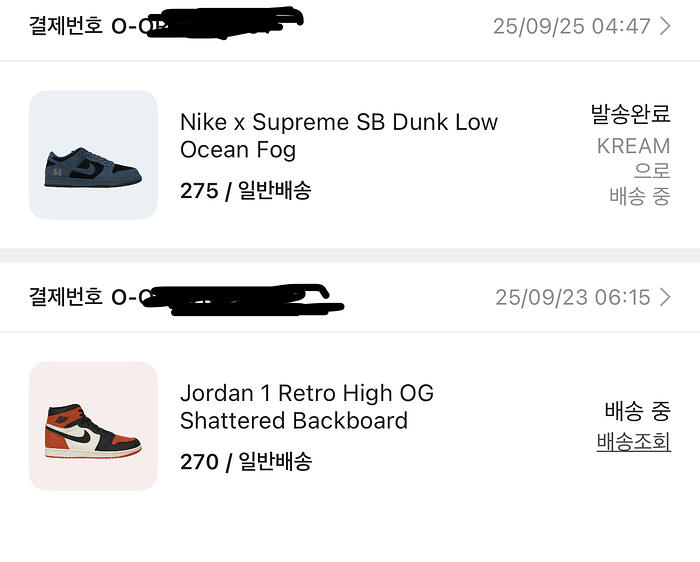The width and height of the screenshot is (700, 562).
Task: Tap the Ocean Fog Dunk sneaker thumbnail
Action: tap(93, 155)
